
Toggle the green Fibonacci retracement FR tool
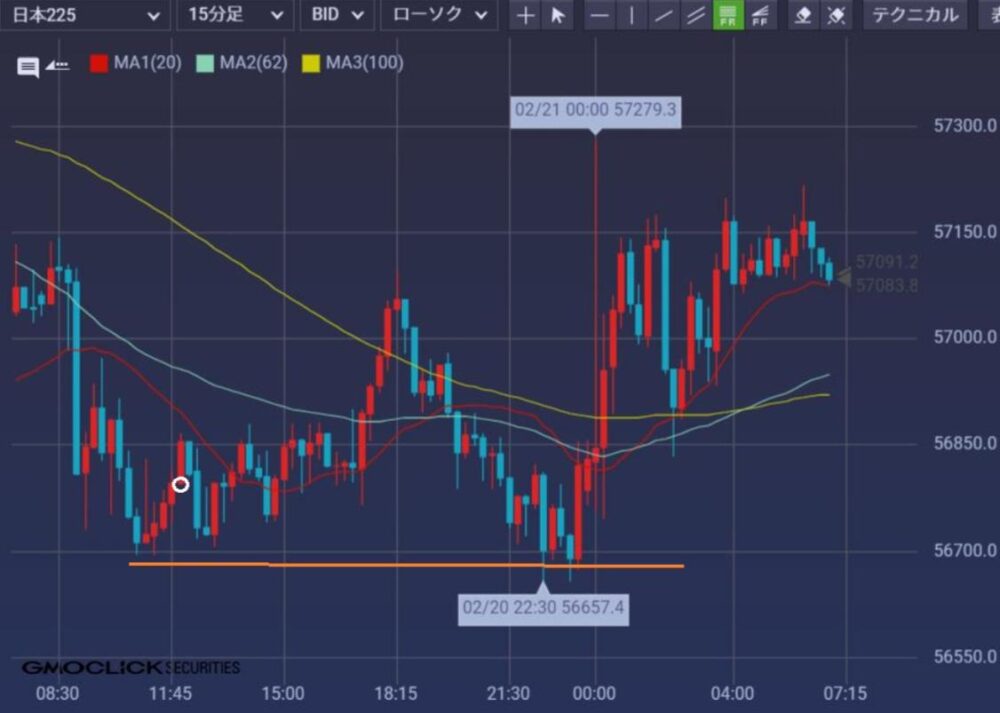point(728,16)
